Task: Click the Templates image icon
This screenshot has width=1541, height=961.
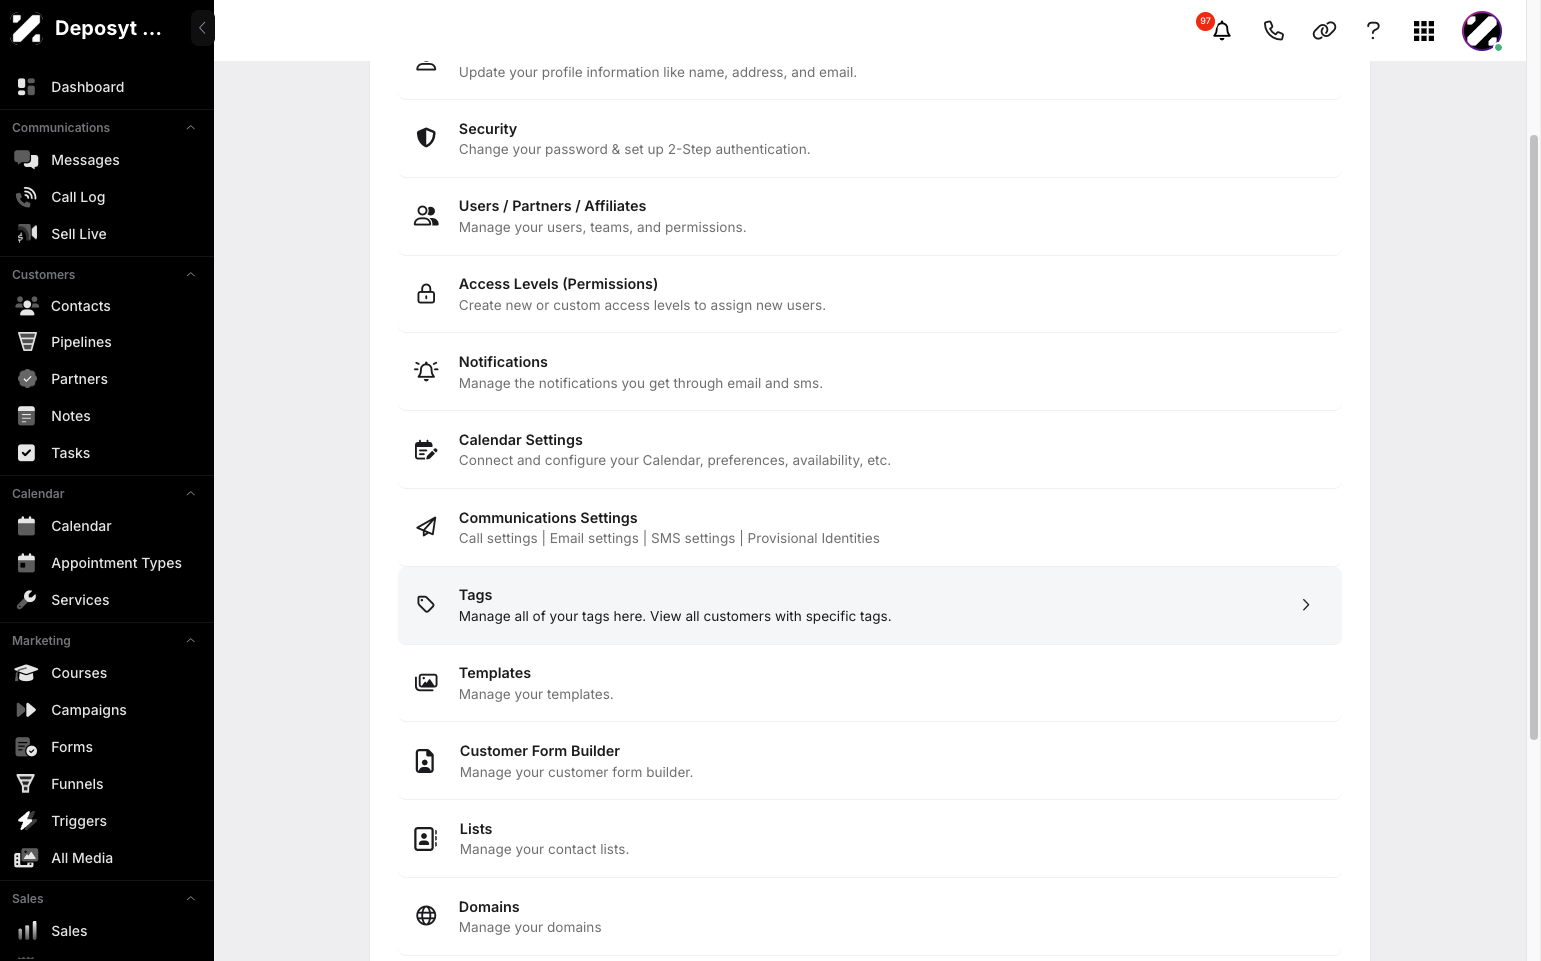Action: [426, 682]
